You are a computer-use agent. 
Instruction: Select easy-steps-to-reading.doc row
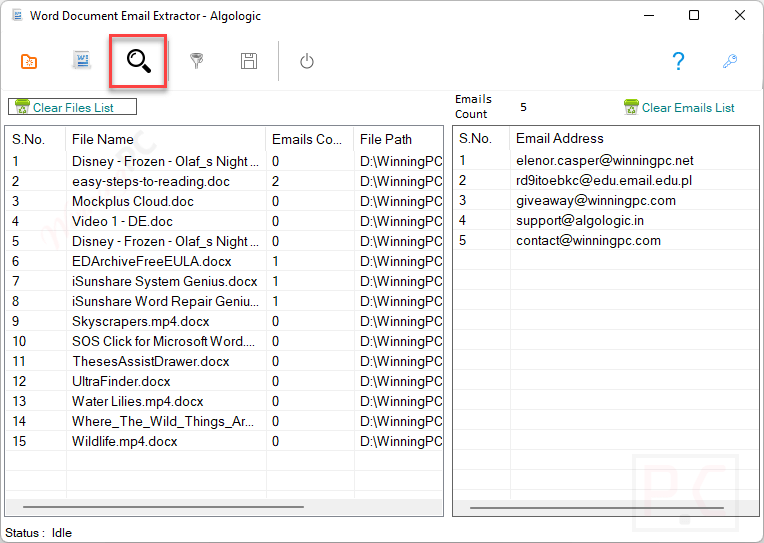(x=224, y=181)
